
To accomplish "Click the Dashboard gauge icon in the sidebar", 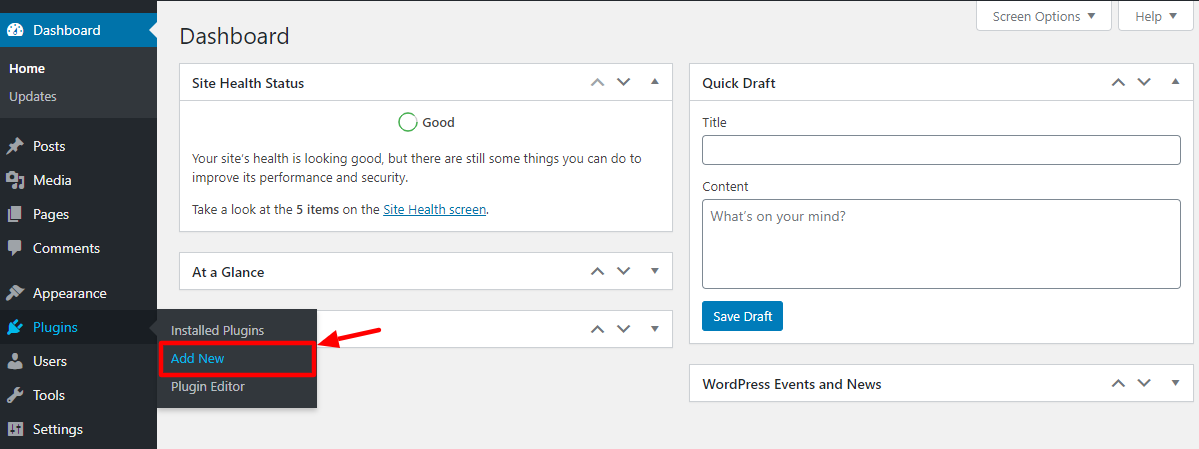I will click(15, 31).
